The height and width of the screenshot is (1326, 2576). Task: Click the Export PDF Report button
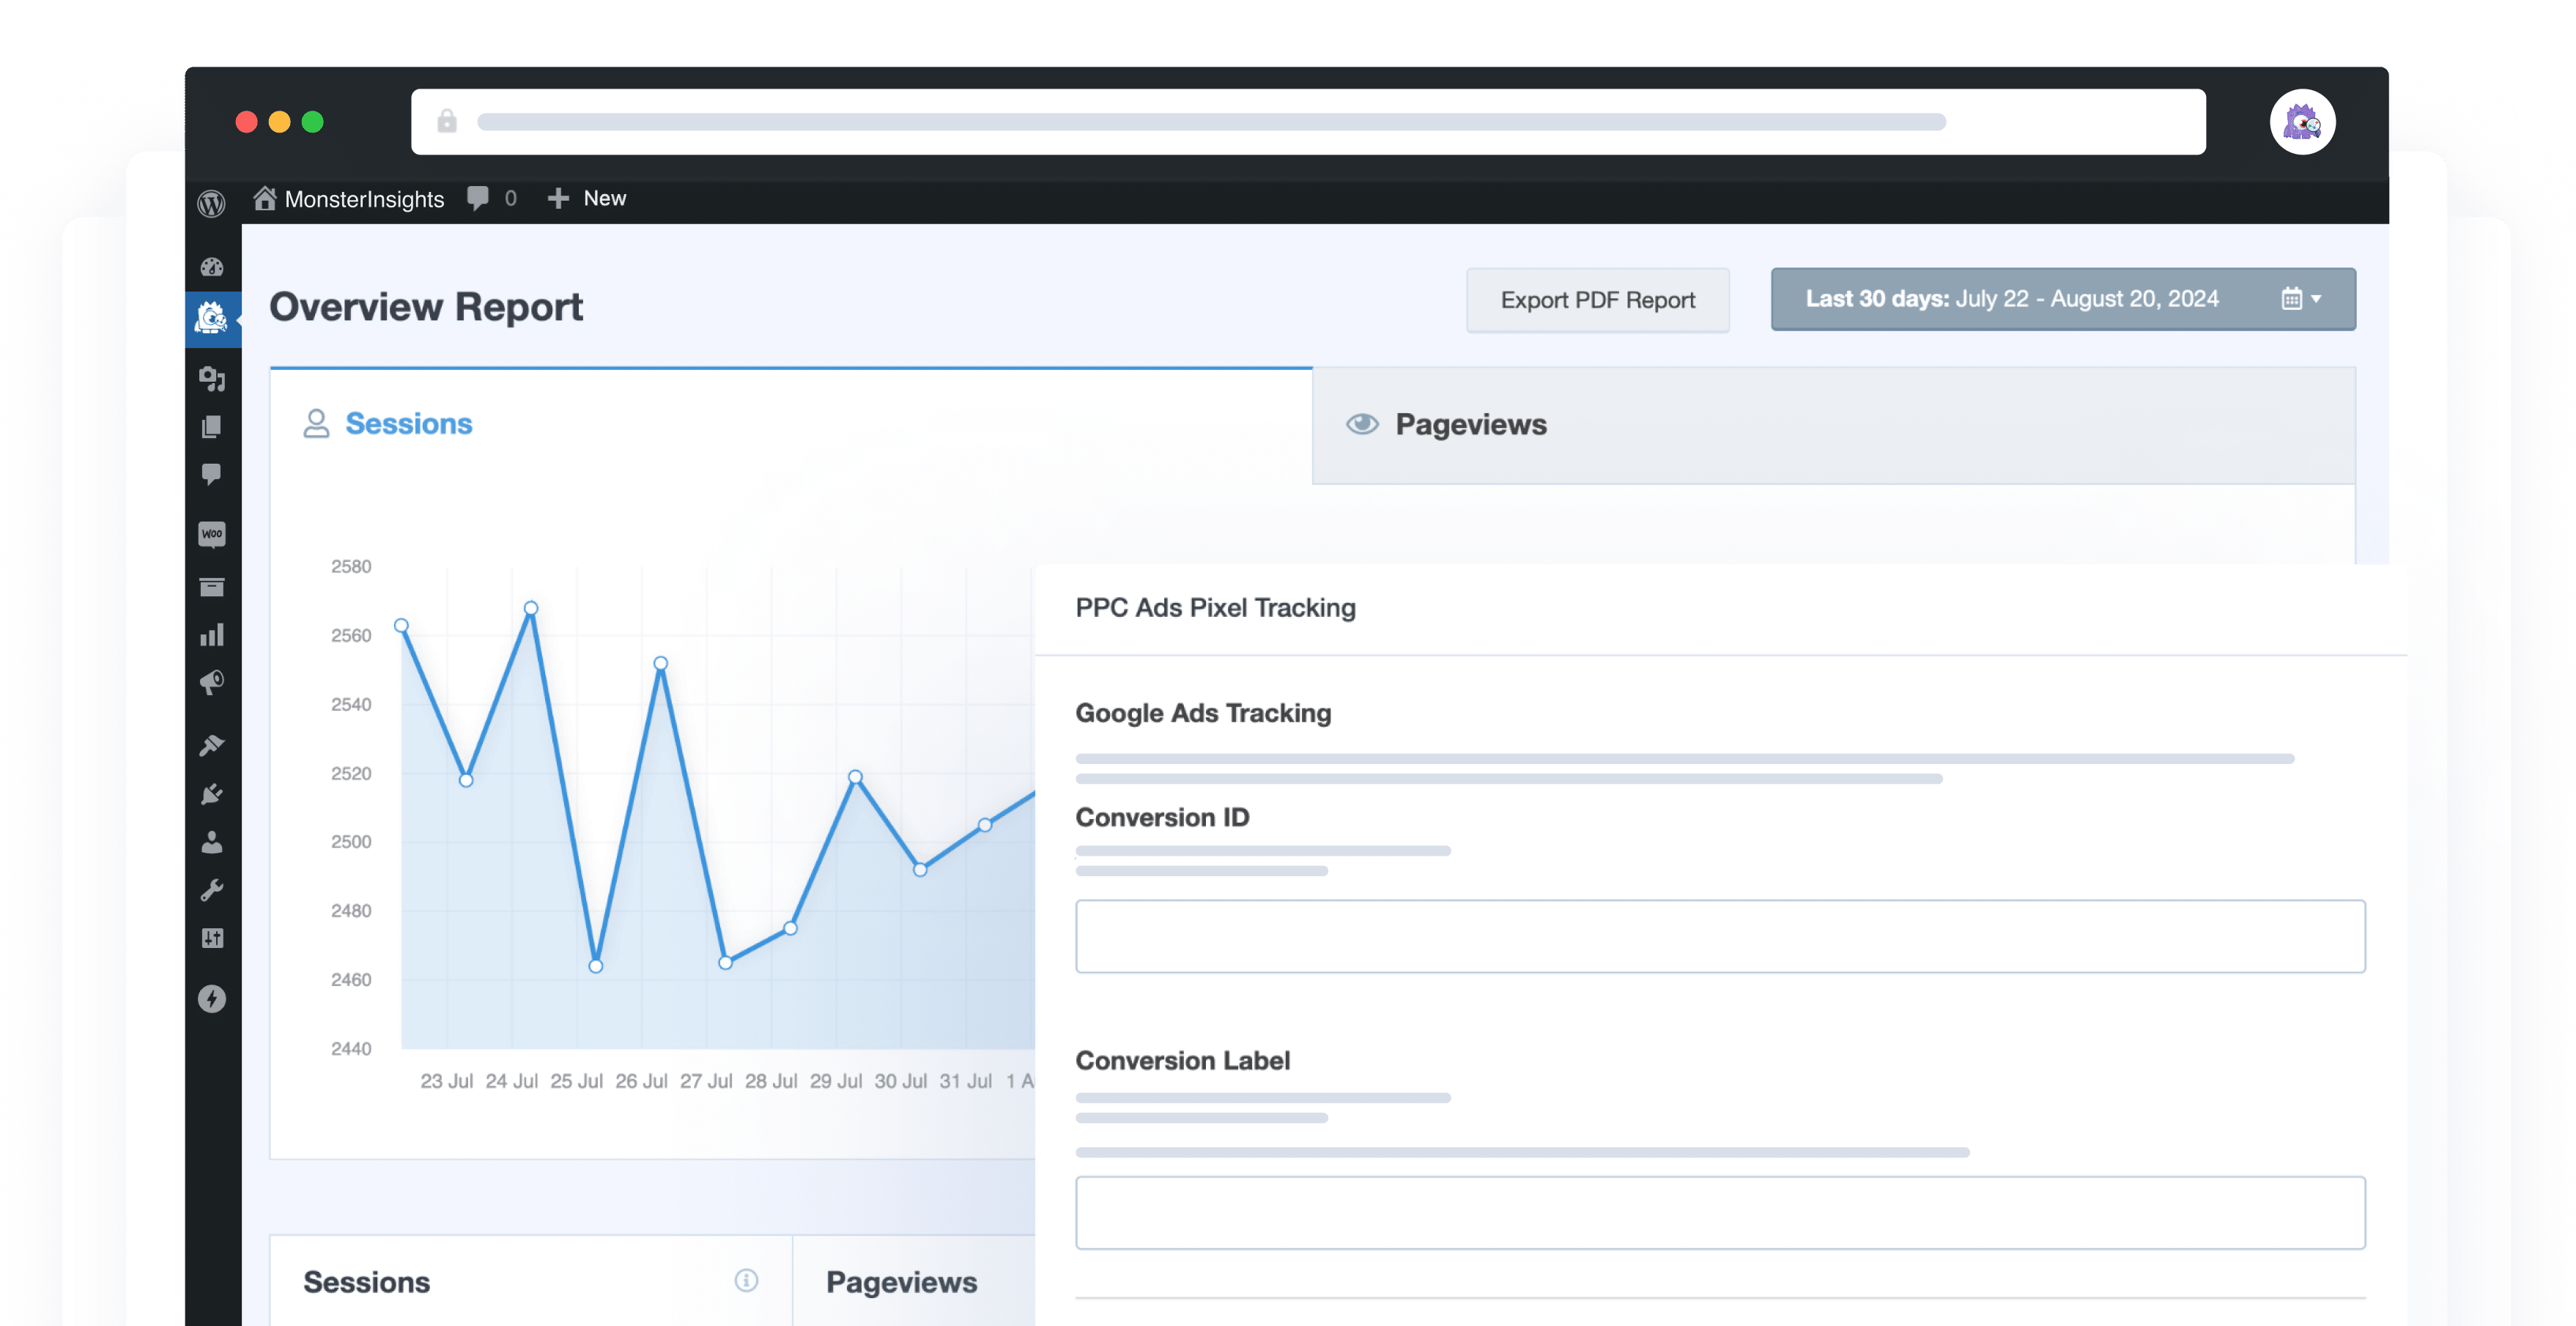point(1597,300)
